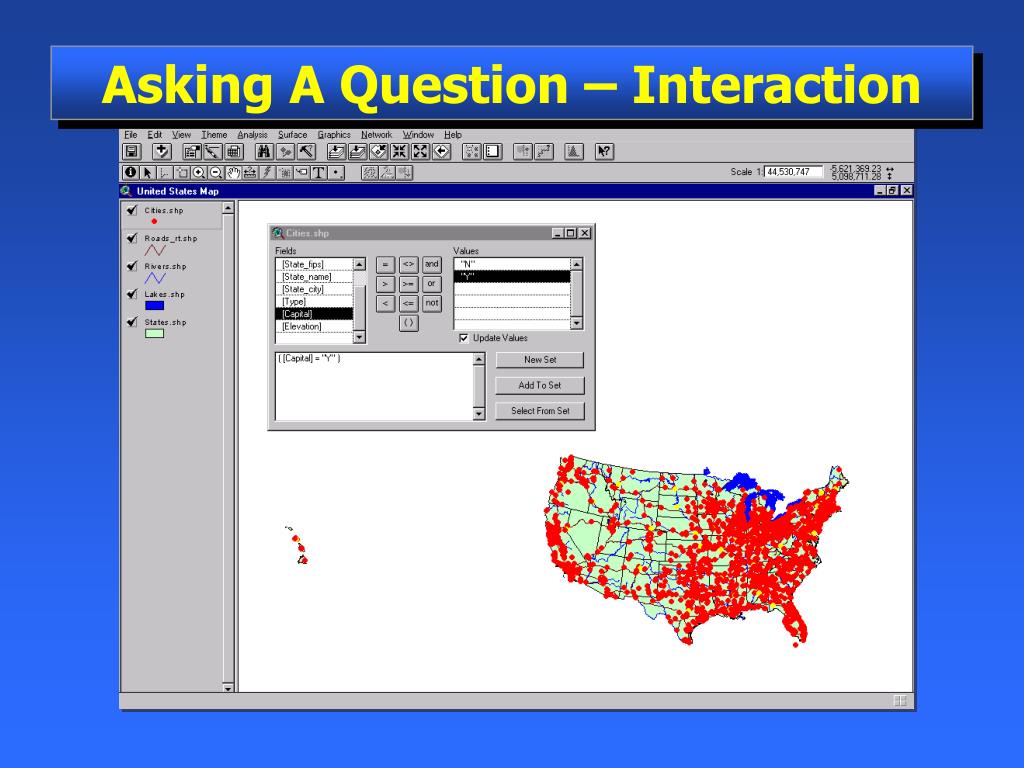Open the Edit Legend toolbar icon
1024x768 pixels.
tap(212, 152)
